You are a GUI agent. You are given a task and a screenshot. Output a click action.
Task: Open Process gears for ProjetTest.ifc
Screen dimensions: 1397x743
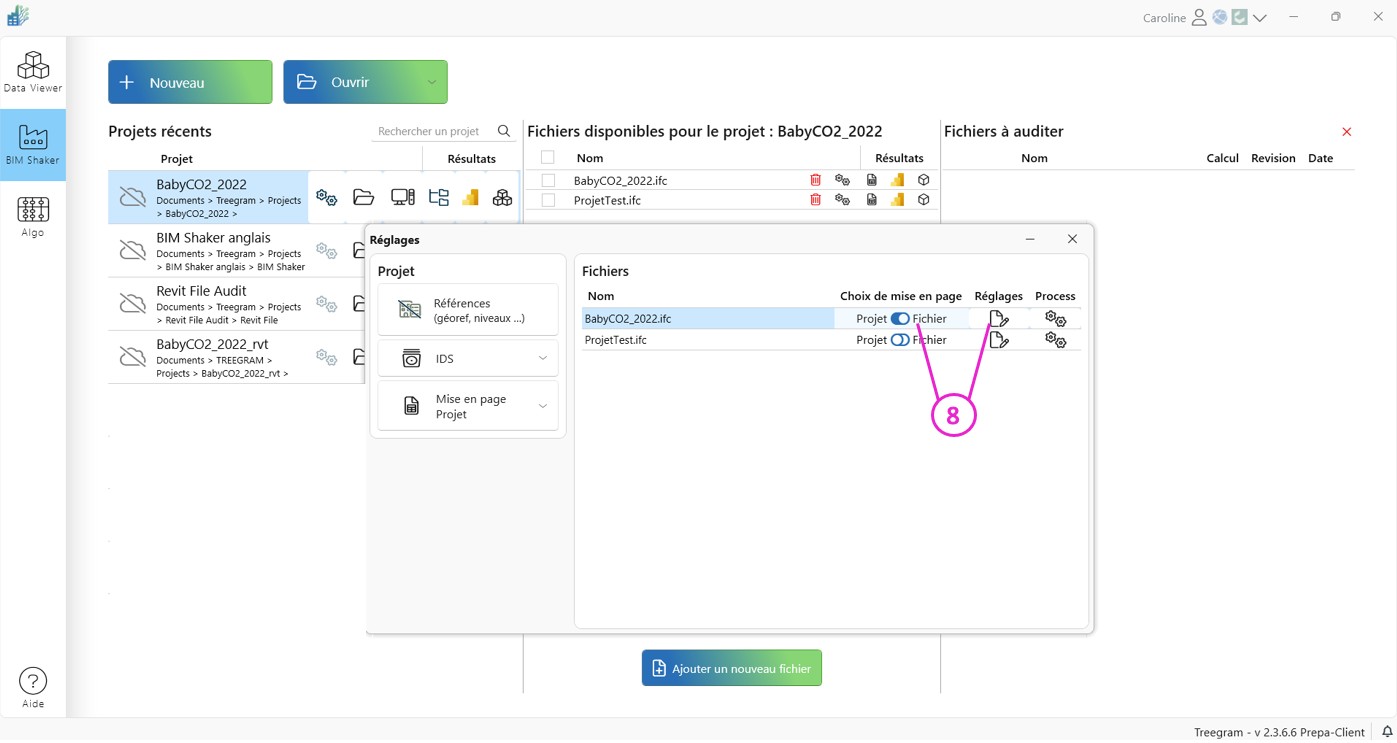1055,340
